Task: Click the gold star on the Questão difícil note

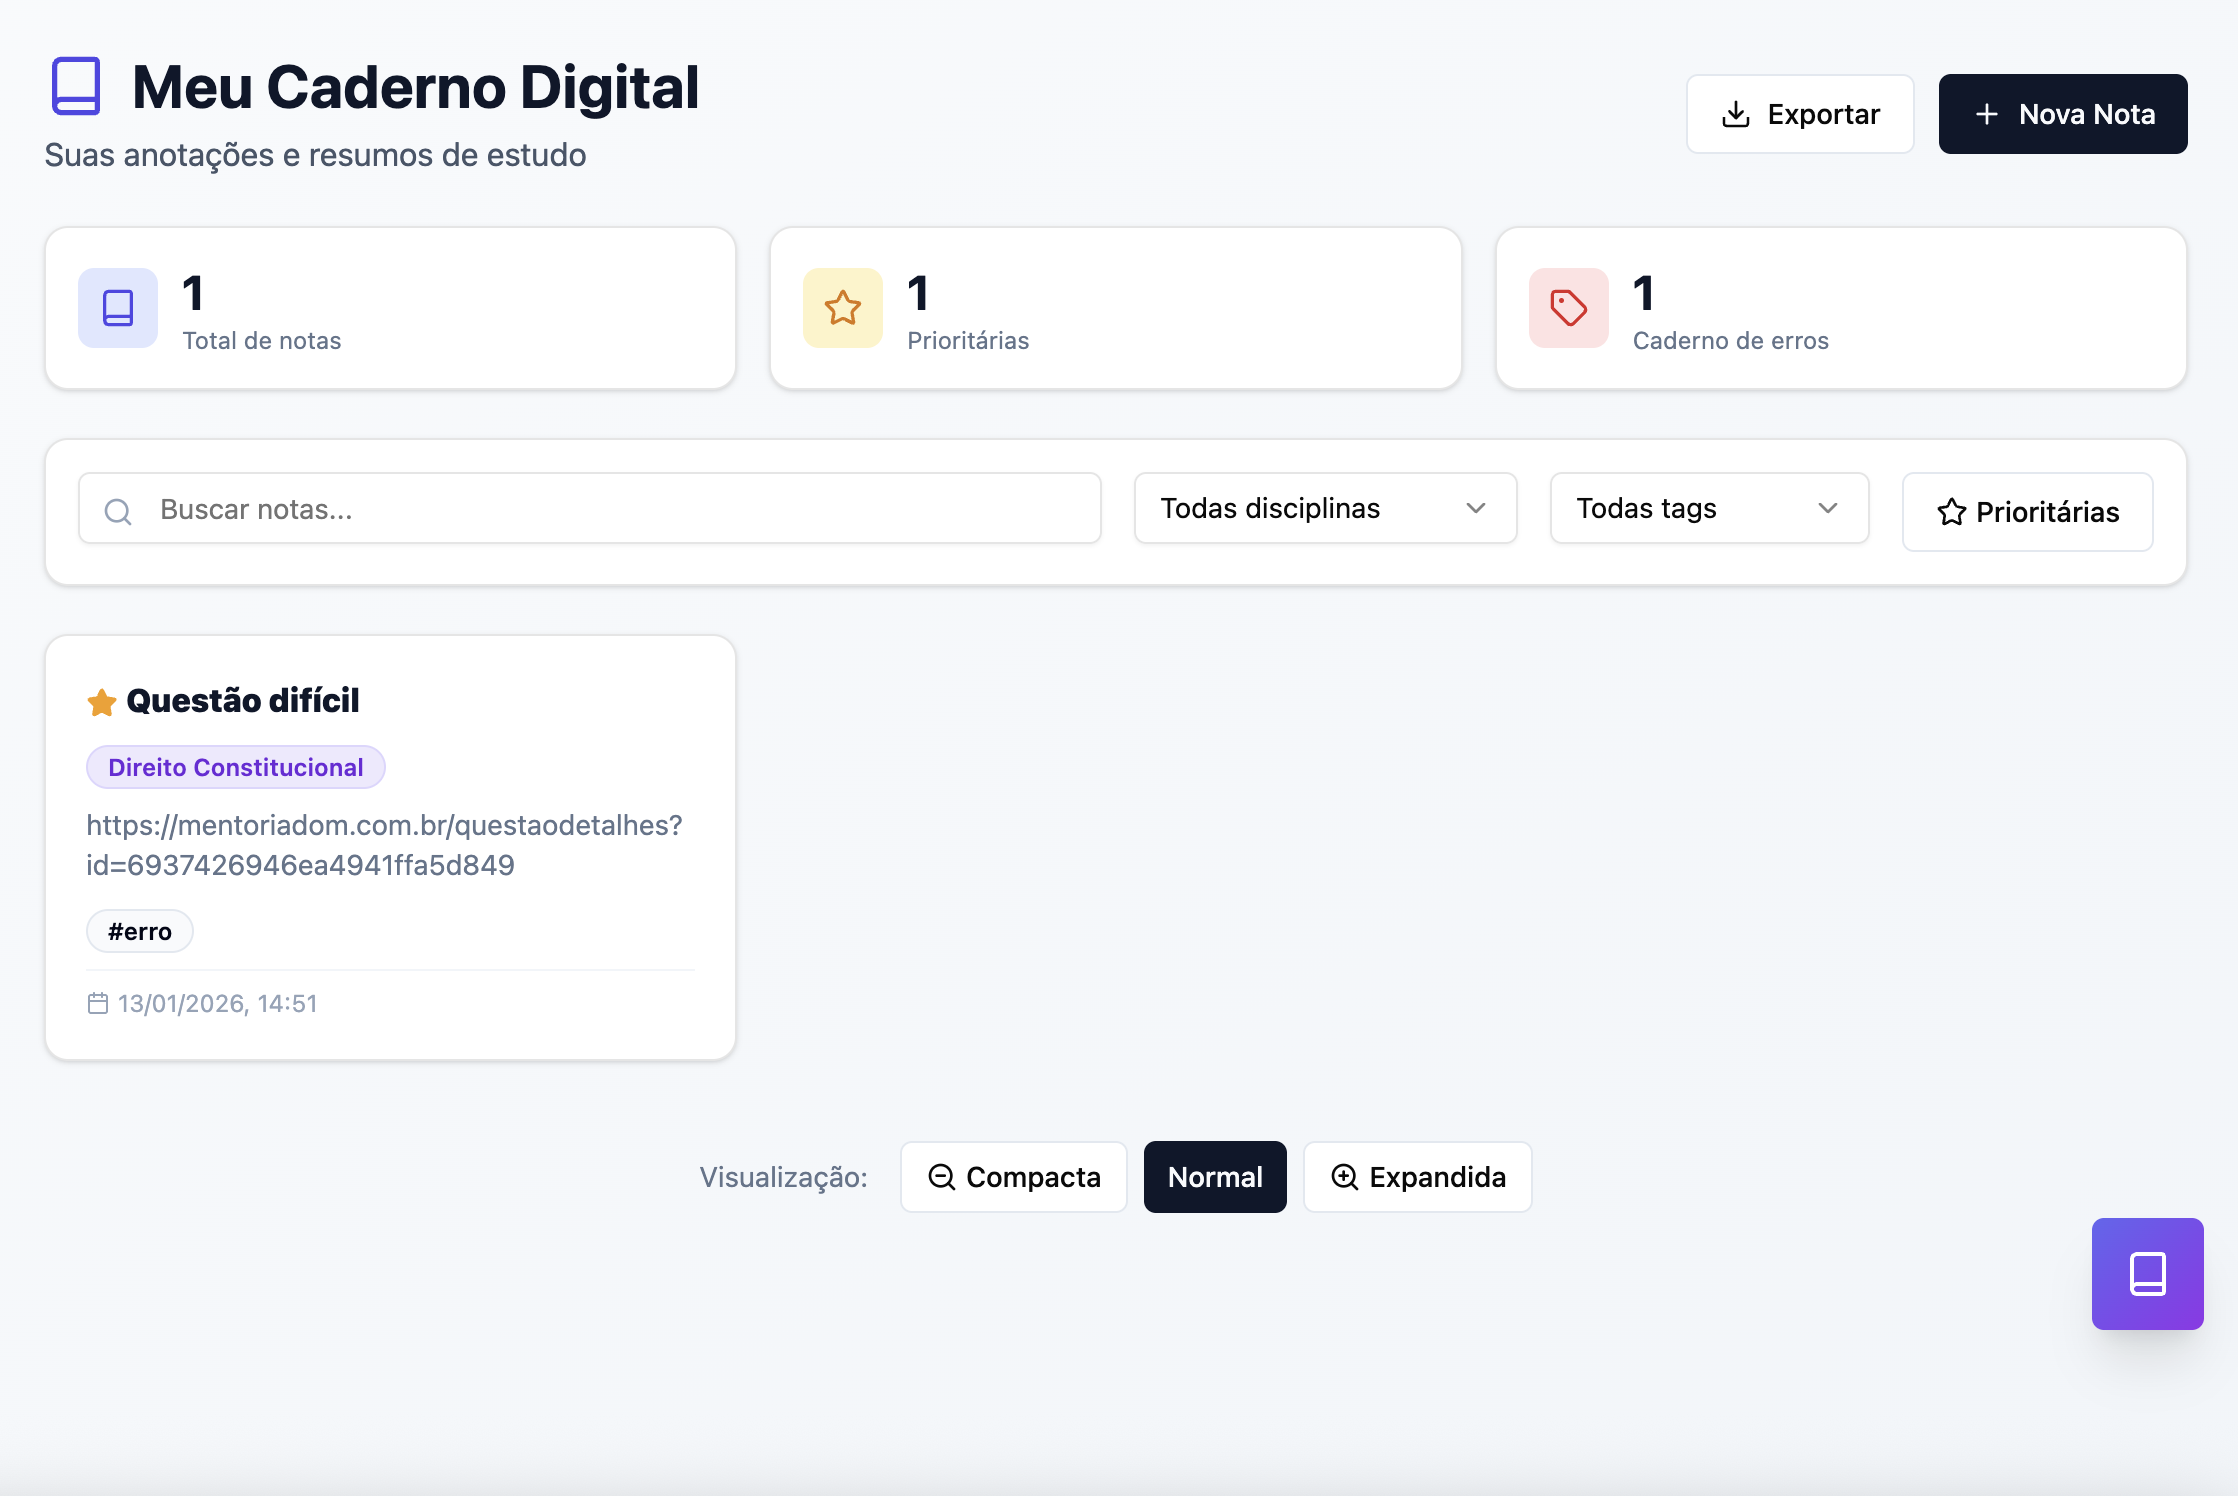Action: [102, 703]
